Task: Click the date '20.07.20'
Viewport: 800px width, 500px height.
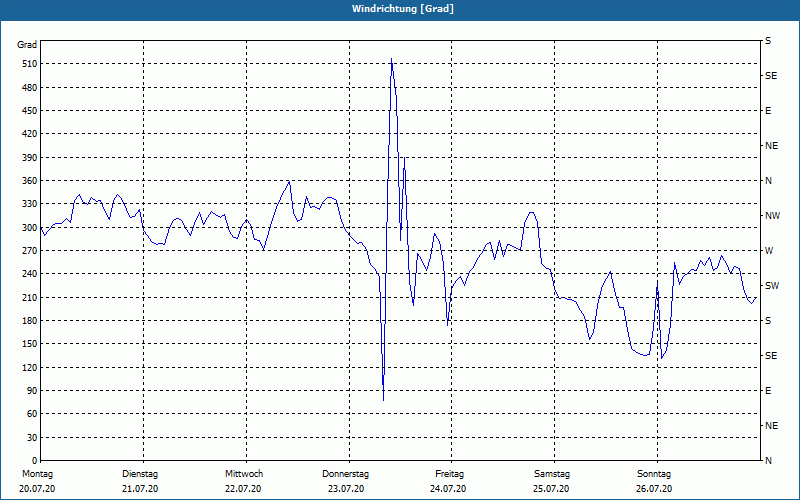Action: (x=37, y=489)
